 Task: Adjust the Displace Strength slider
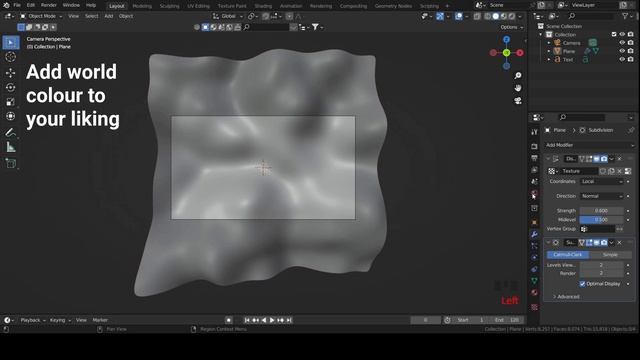coord(602,211)
